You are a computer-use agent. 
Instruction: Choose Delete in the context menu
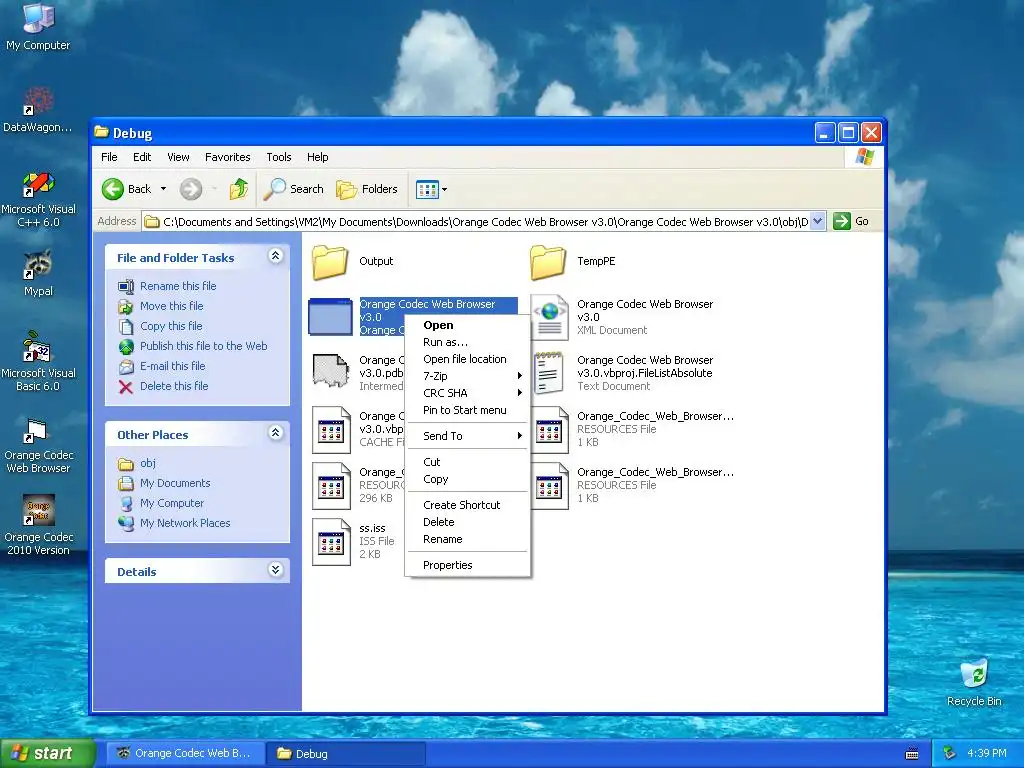click(x=468, y=522)
